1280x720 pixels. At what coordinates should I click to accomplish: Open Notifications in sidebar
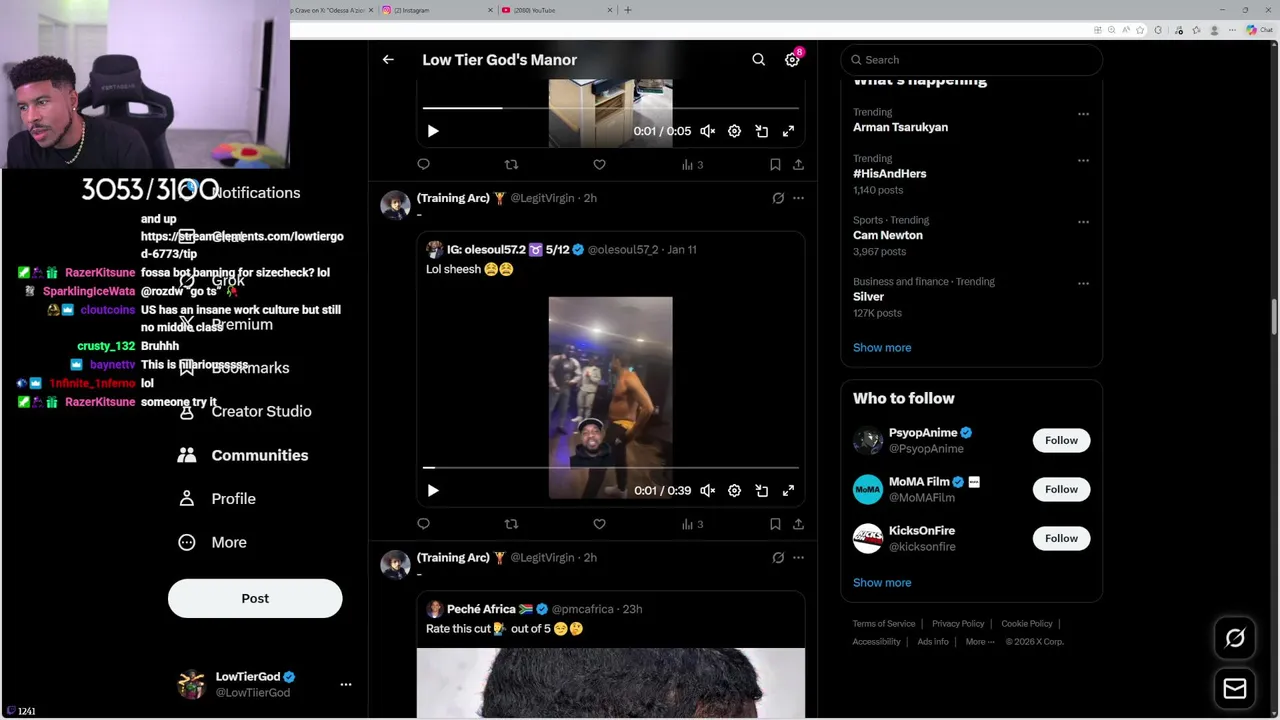tap(240, 192)
